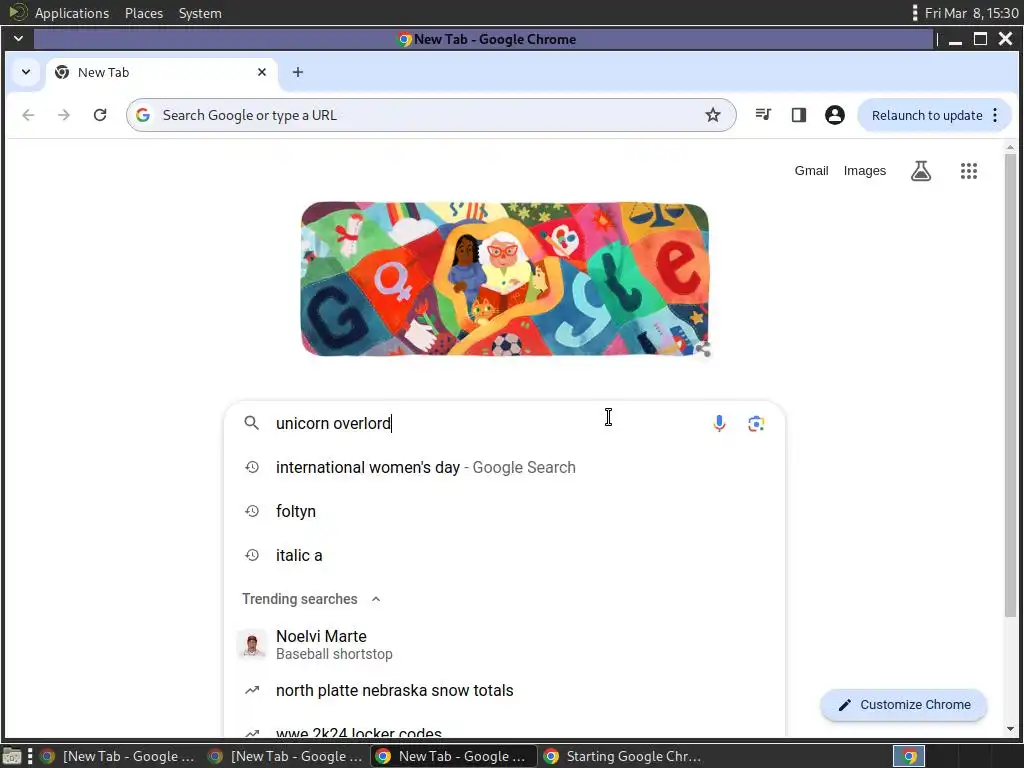
Task: Click history icon beside italic a suggestion
Action: tap(252, 556)
